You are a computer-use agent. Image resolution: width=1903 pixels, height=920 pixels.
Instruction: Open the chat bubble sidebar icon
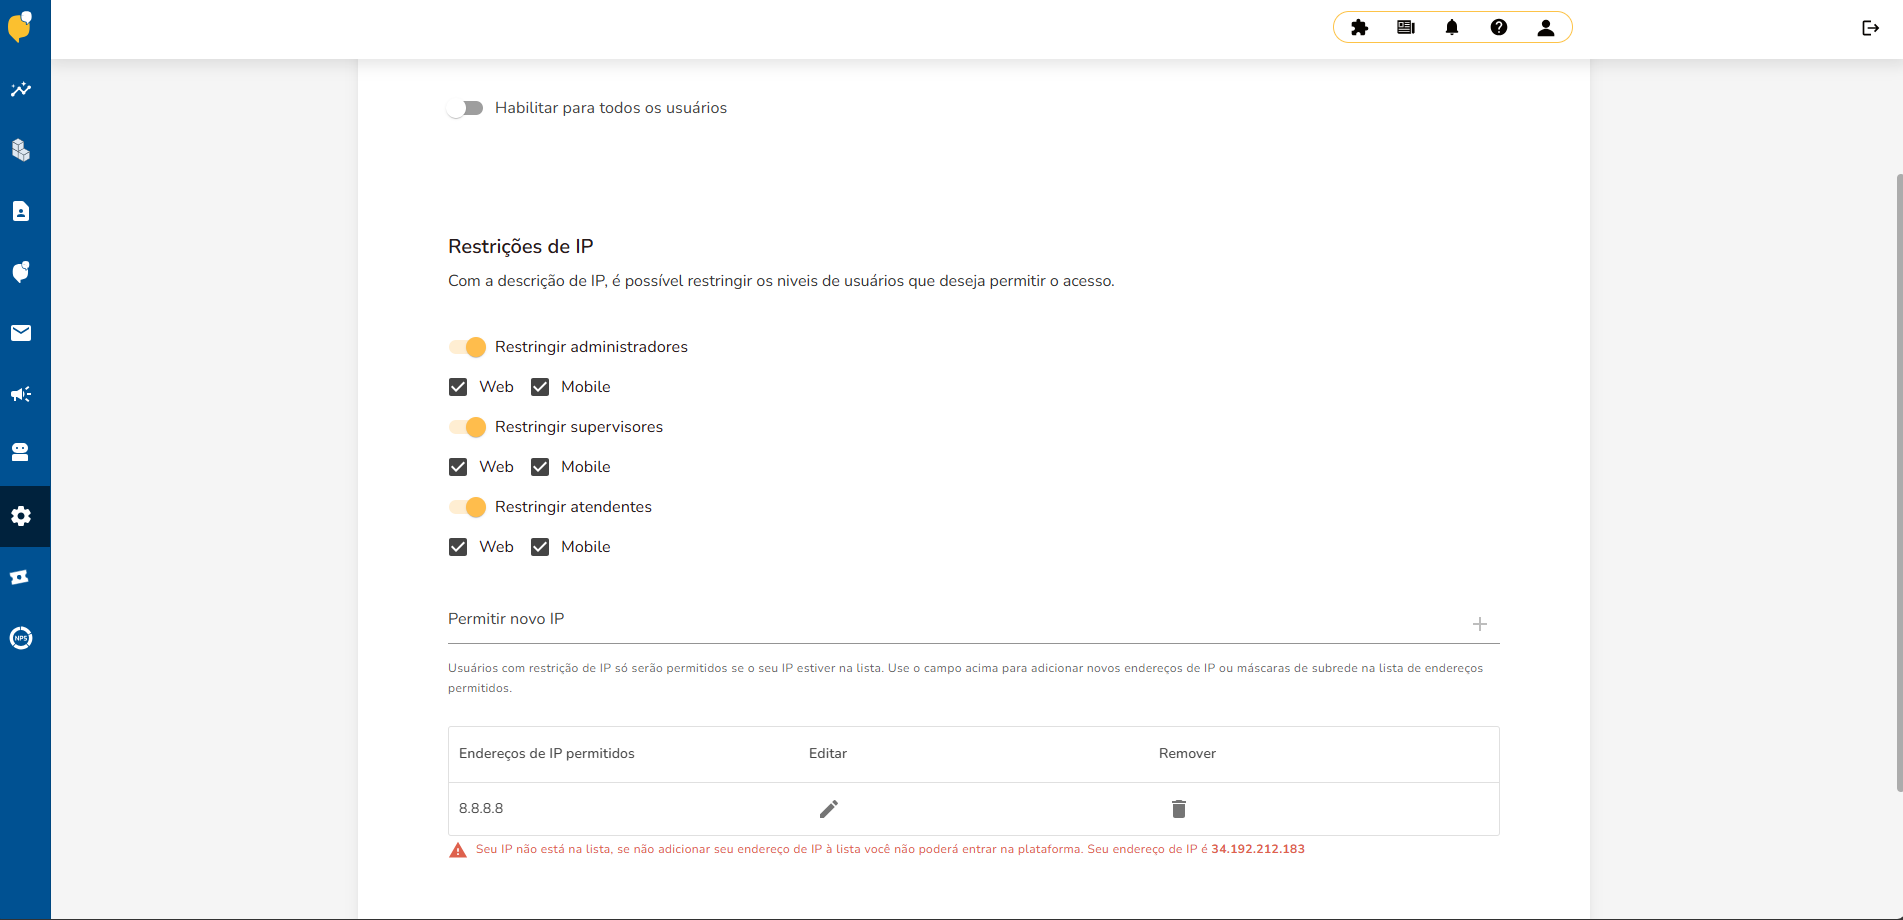(x=21, y=272)
